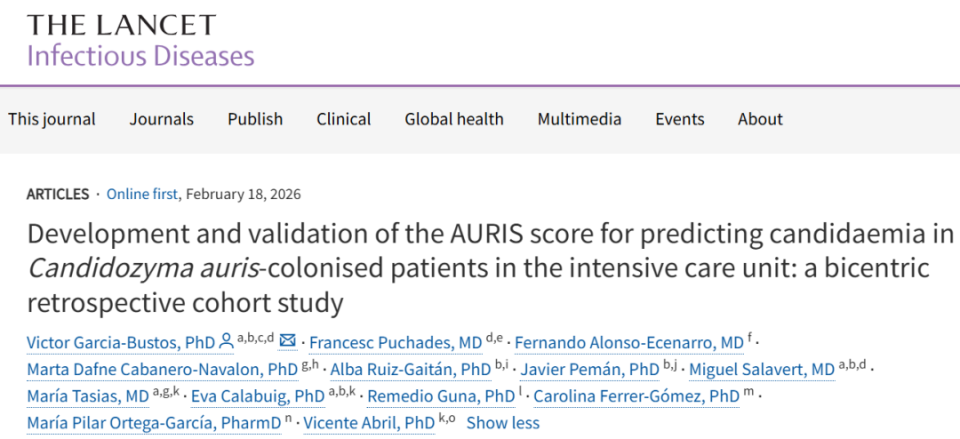The width and height of the screenshot is (960, 439).
Task: Go to Global health section
Action: coord(454,119)
